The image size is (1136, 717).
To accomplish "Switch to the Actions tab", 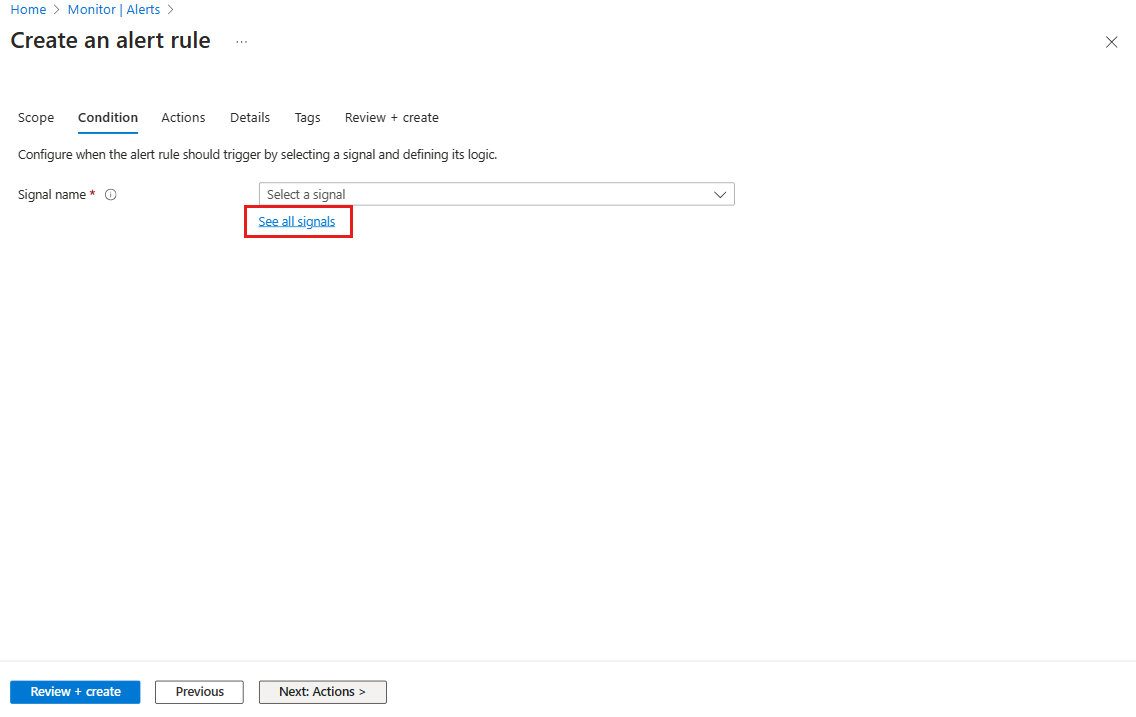I will click(x=183, y=117).
